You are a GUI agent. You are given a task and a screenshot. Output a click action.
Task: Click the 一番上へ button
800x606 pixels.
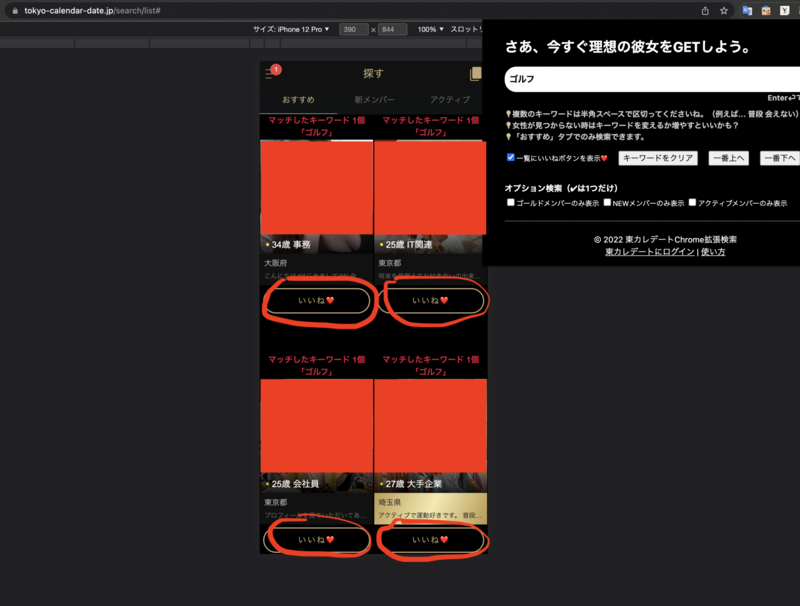coord(729,158)
